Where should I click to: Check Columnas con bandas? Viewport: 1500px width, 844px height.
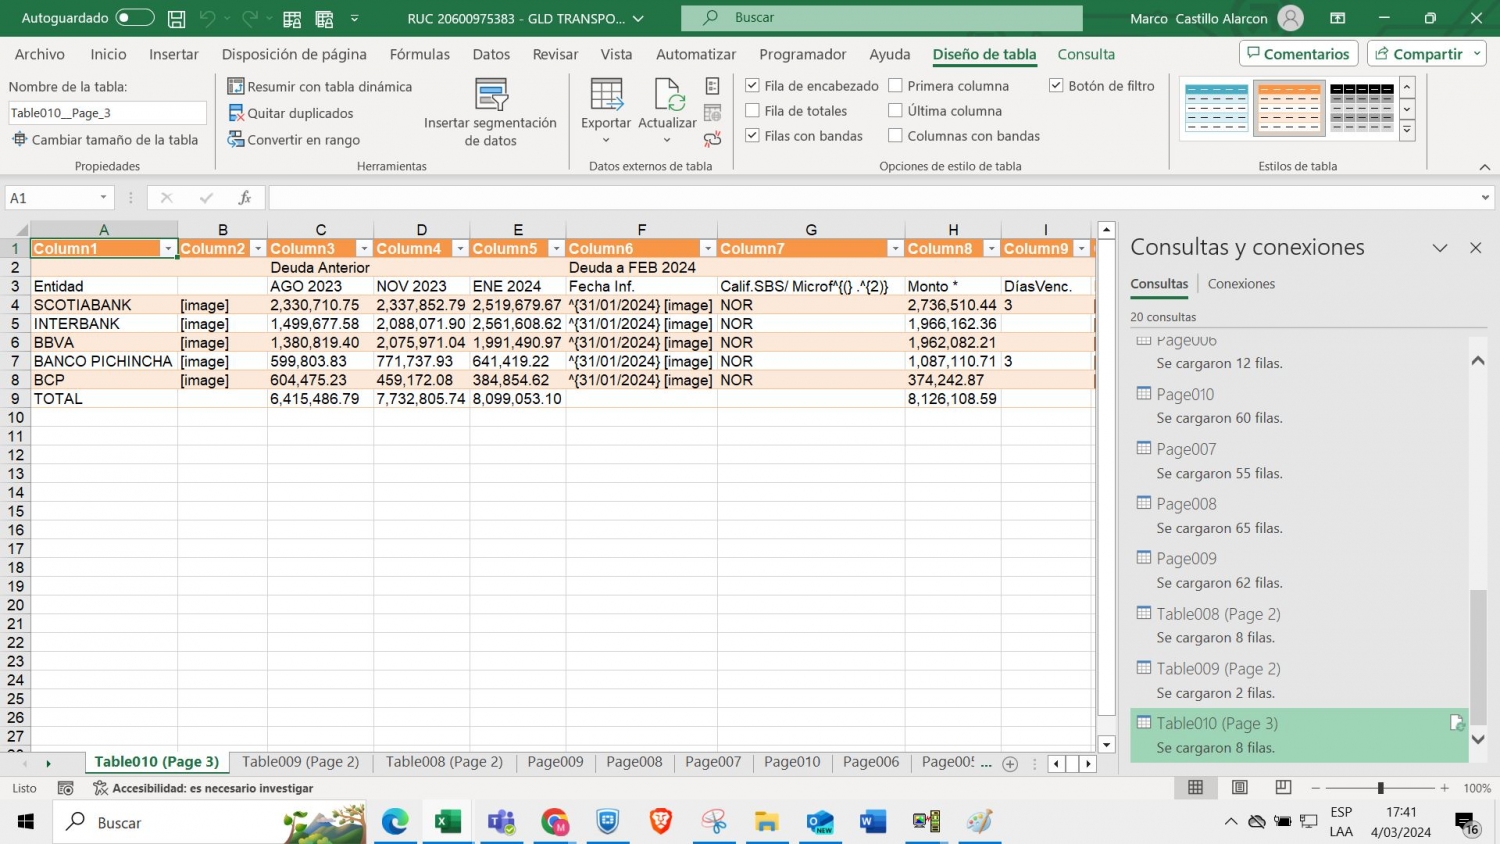[x=895, y=136]
